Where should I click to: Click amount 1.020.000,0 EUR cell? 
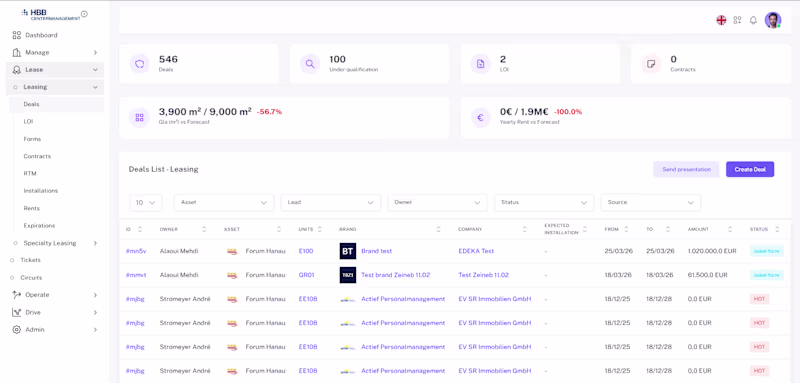[x=712, y=251]
